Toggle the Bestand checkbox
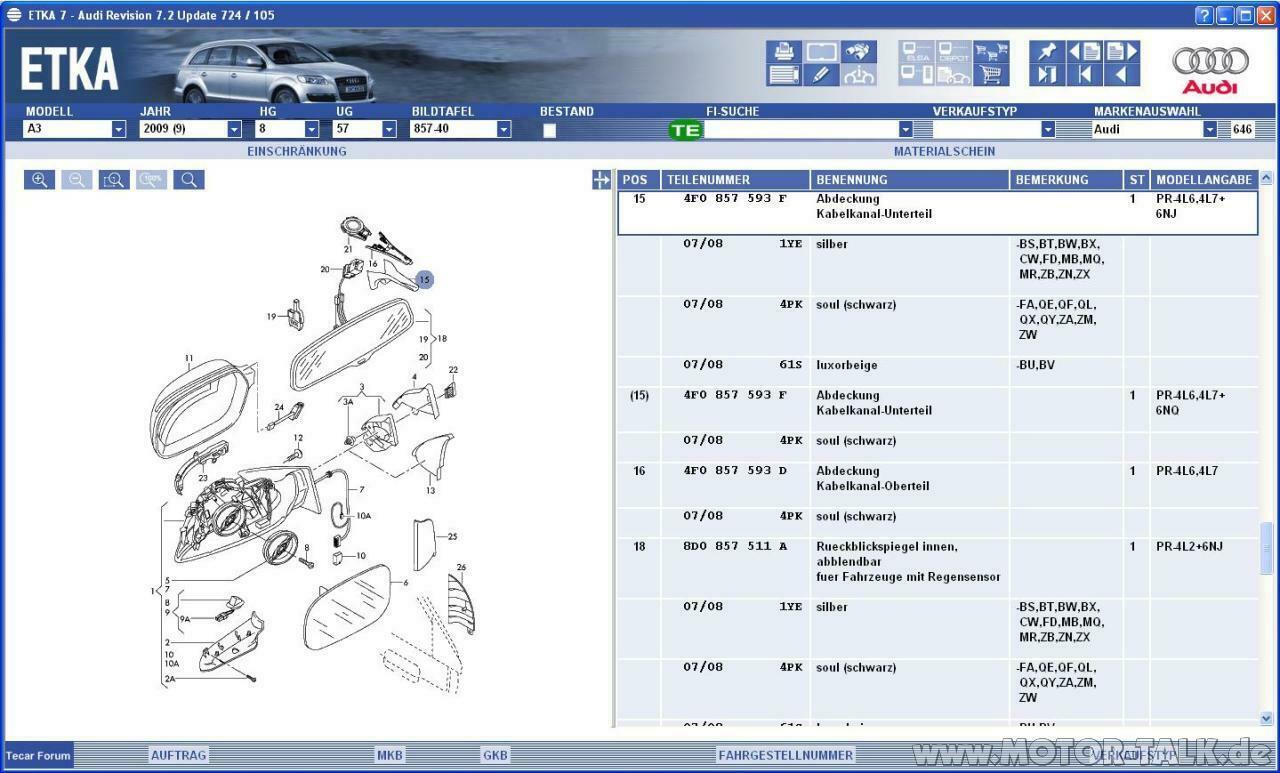Image resolution: width=1280 pixels, height=773 pixels. (549, 130)
